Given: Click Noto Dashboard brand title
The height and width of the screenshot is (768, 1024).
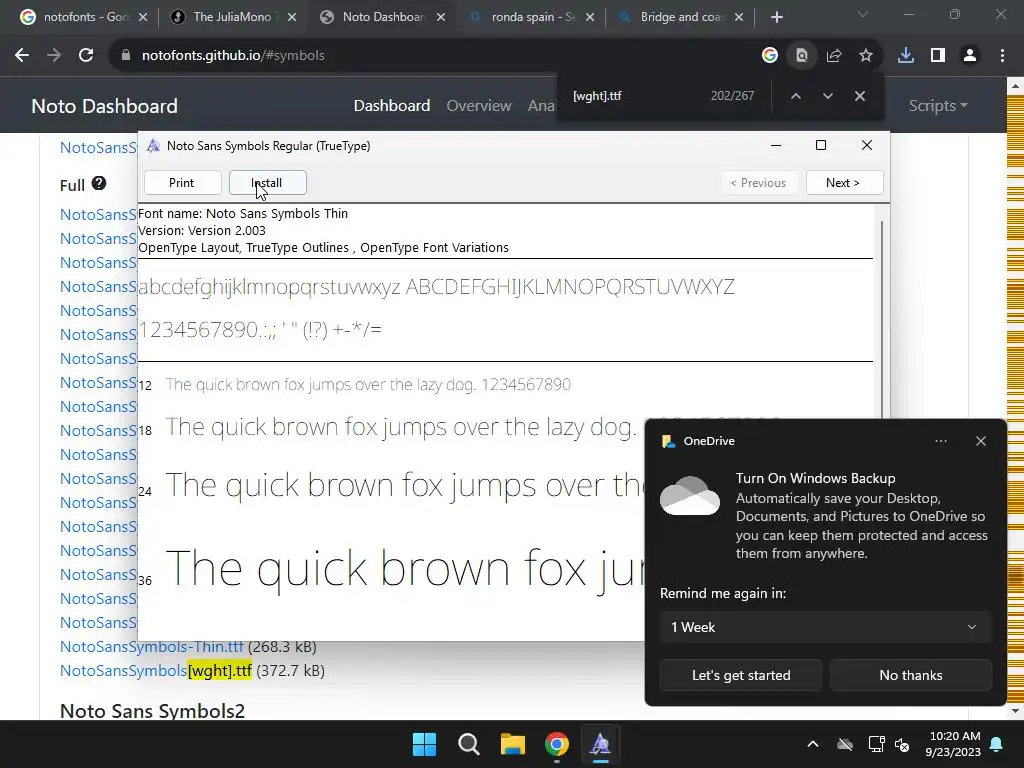Looking at the screenshot, I should 104,106.
